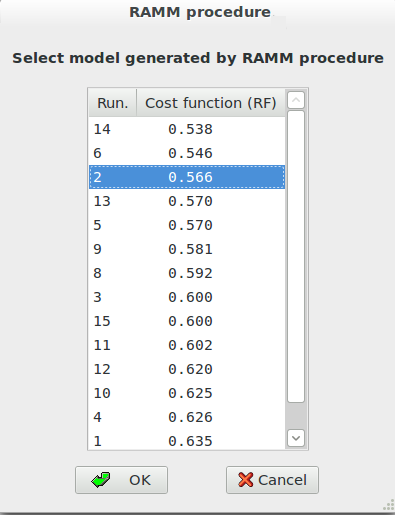
Task: Choose run 13 with cost 0.570
Action: tap(187, 201)
